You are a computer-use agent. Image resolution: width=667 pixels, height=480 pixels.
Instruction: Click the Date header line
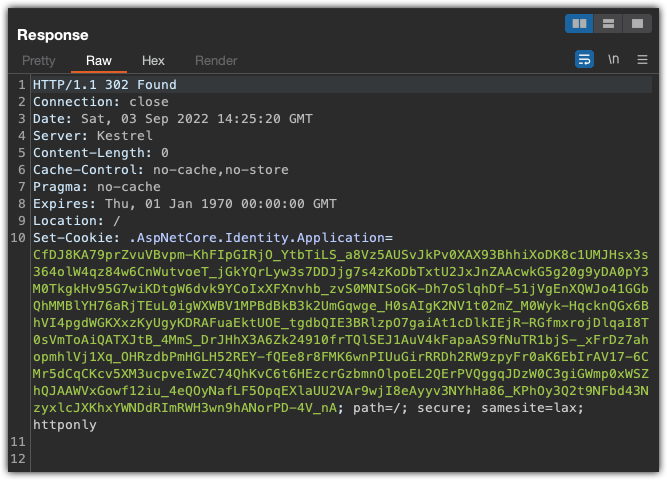[173, 119]
